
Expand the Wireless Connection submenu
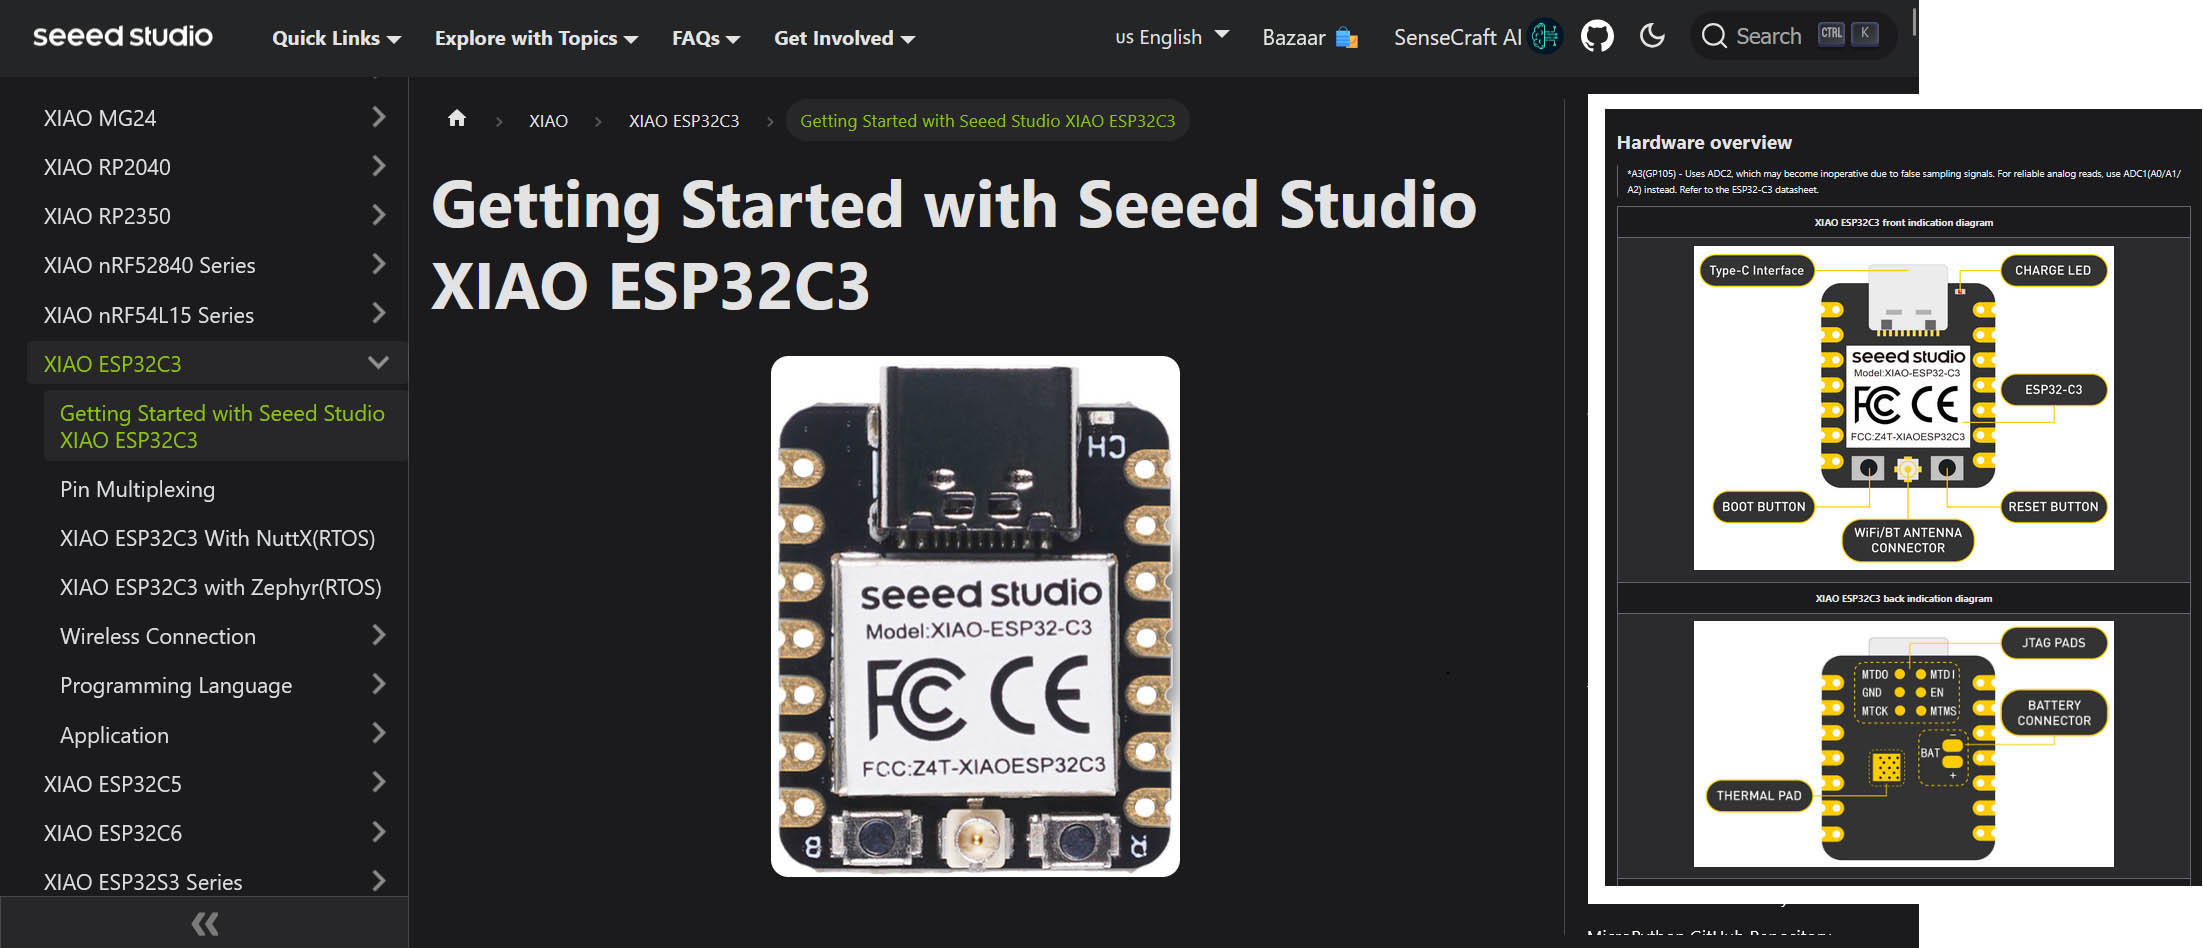378,635
